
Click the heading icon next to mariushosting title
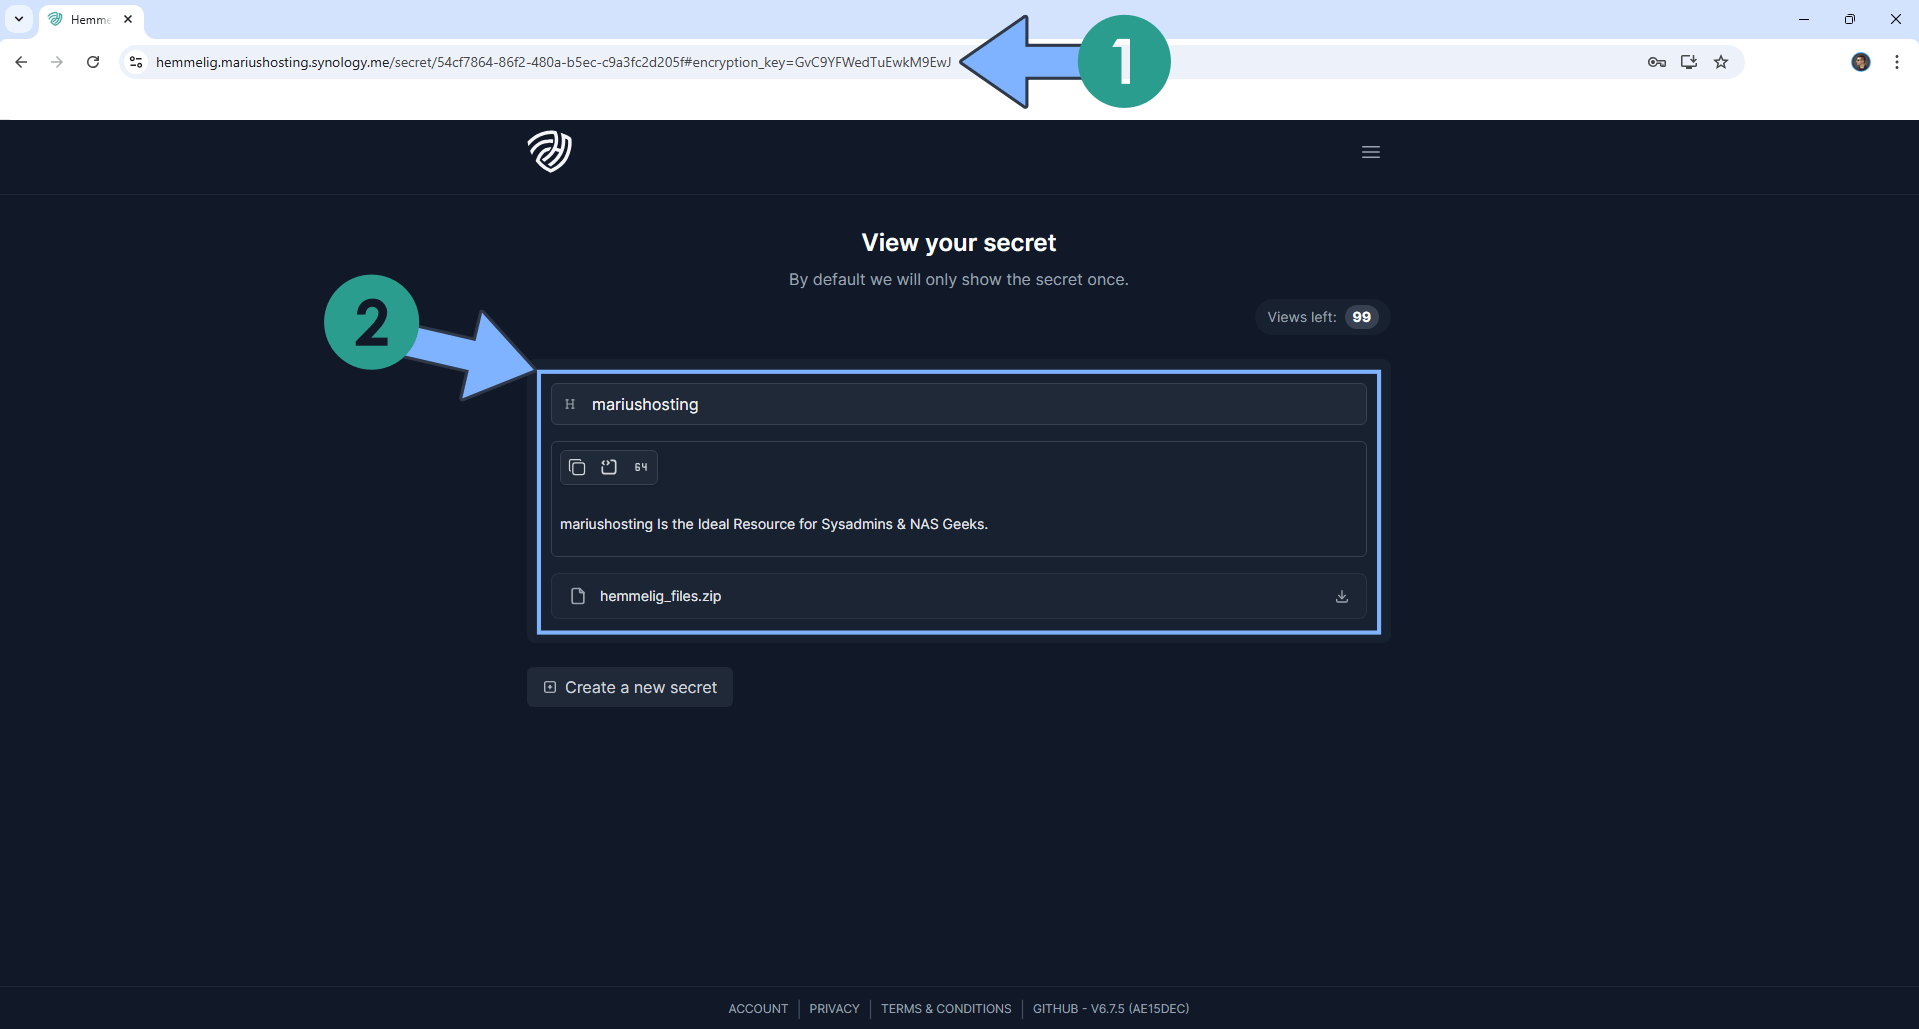(x=570, y=404)
